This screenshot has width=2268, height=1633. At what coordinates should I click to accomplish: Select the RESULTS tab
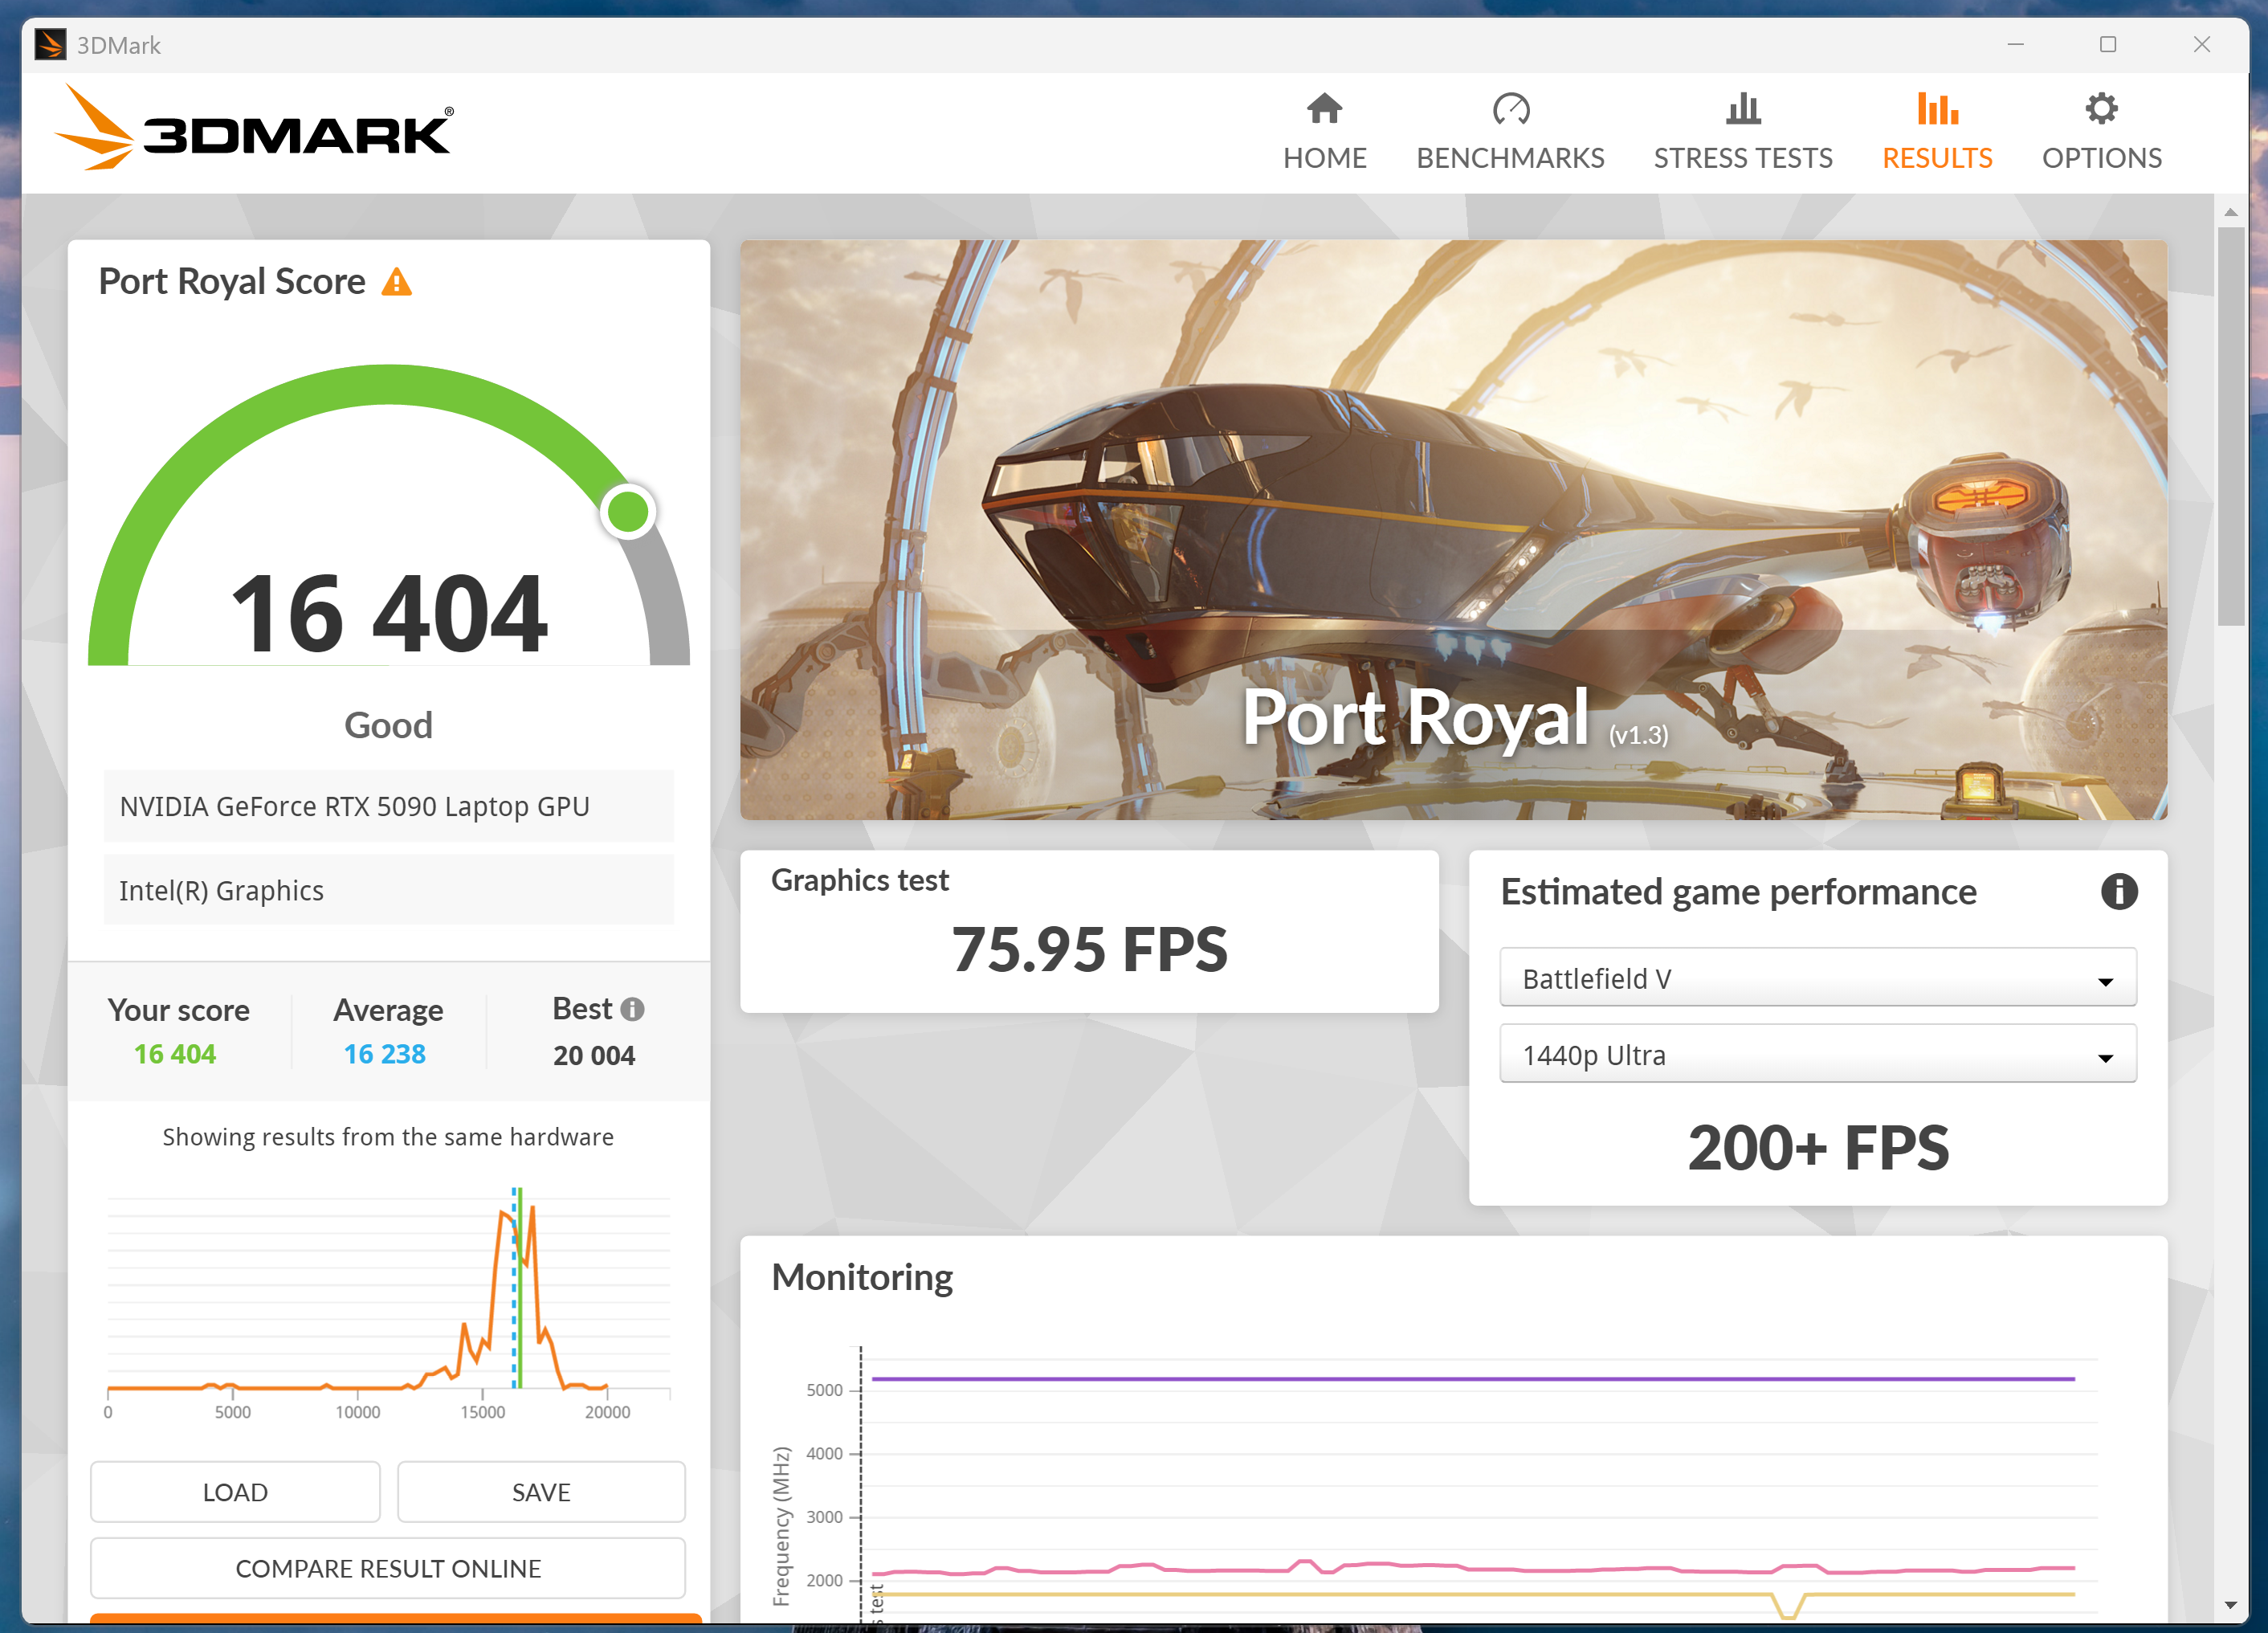1937,132
